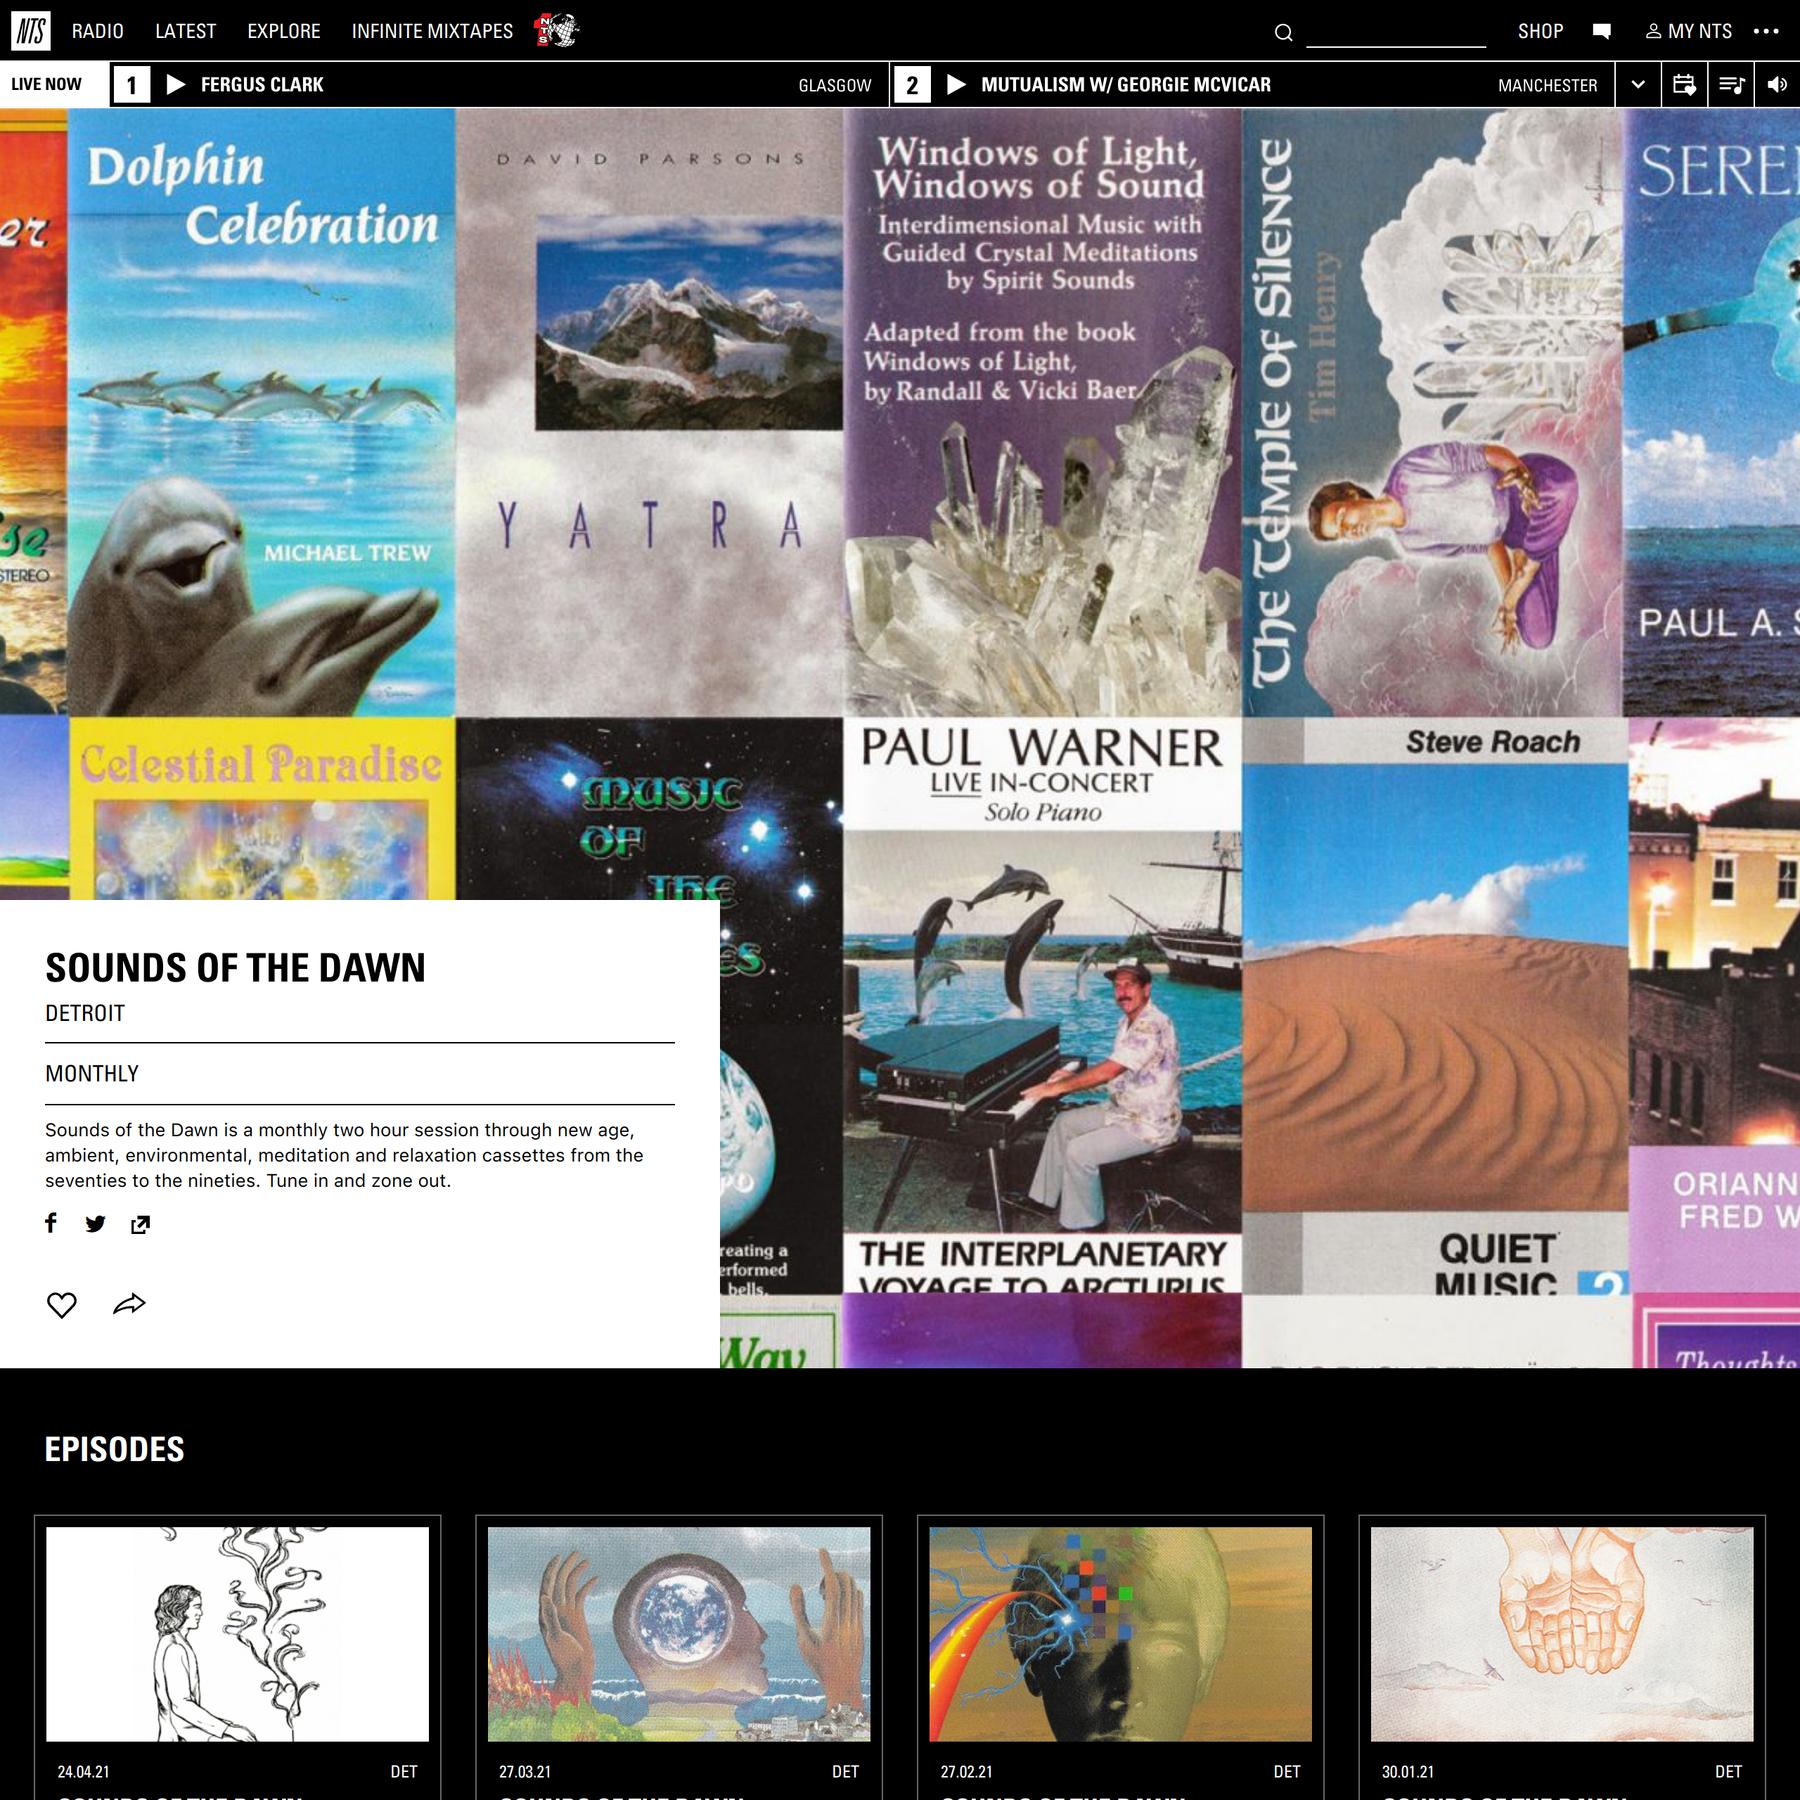The height and width of the screenshot is (1800, 1800).
Task: Open My NTS account
Action: [1689, 31]
